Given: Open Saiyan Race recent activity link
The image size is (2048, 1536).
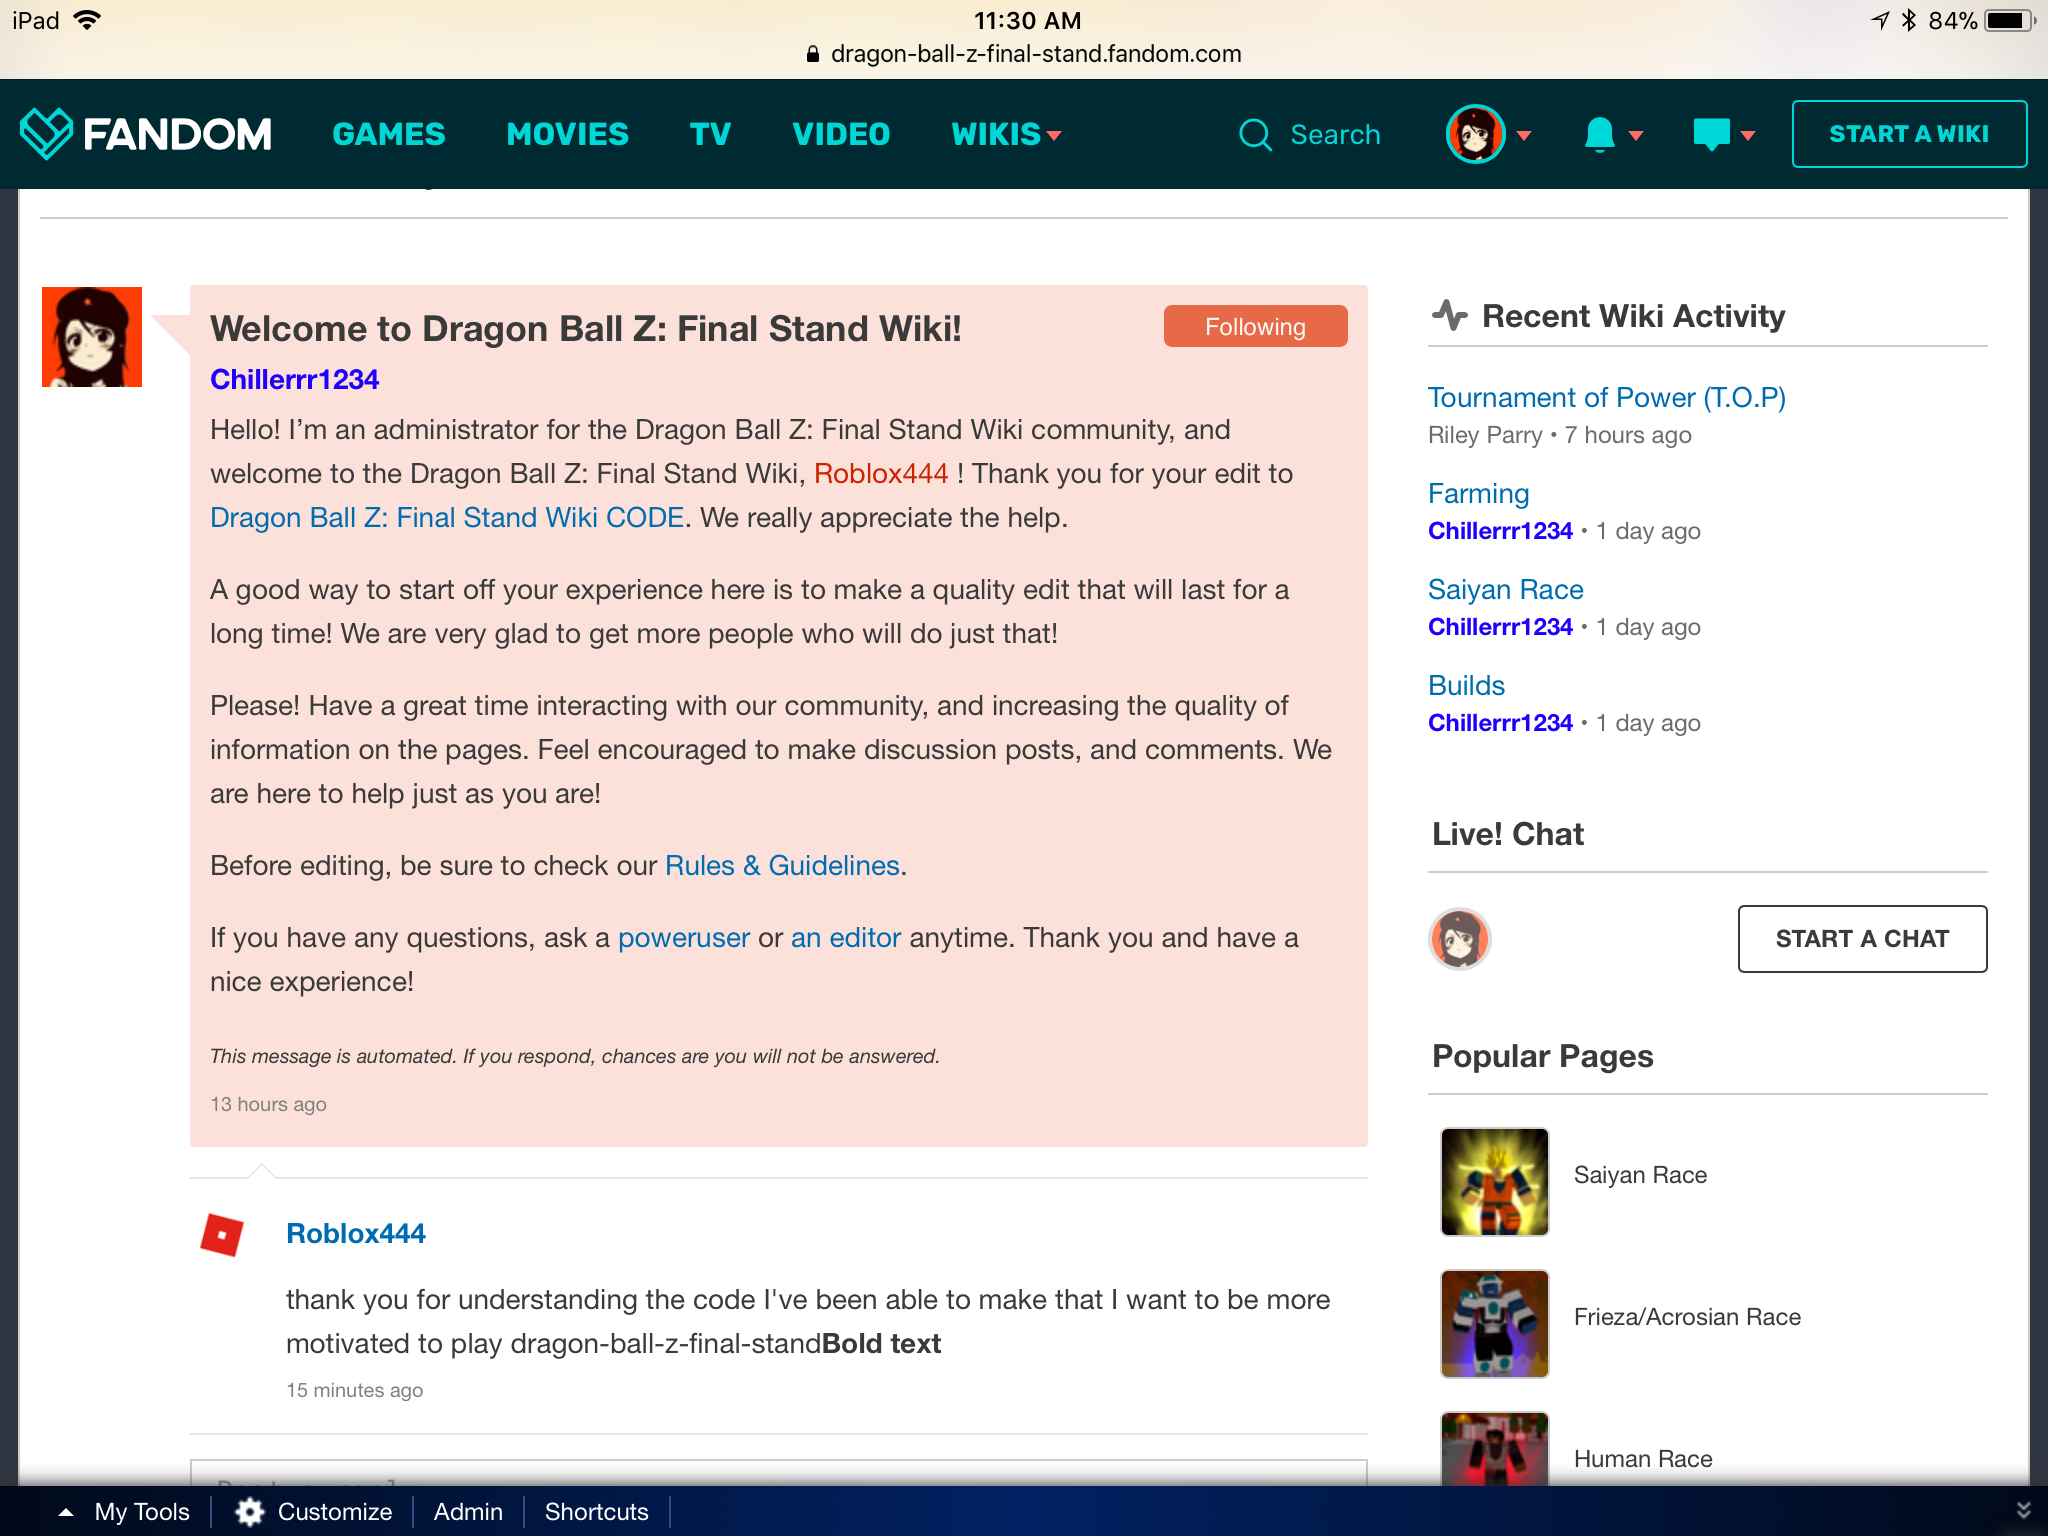Looking at the screenshot, I should [1505, 590].
